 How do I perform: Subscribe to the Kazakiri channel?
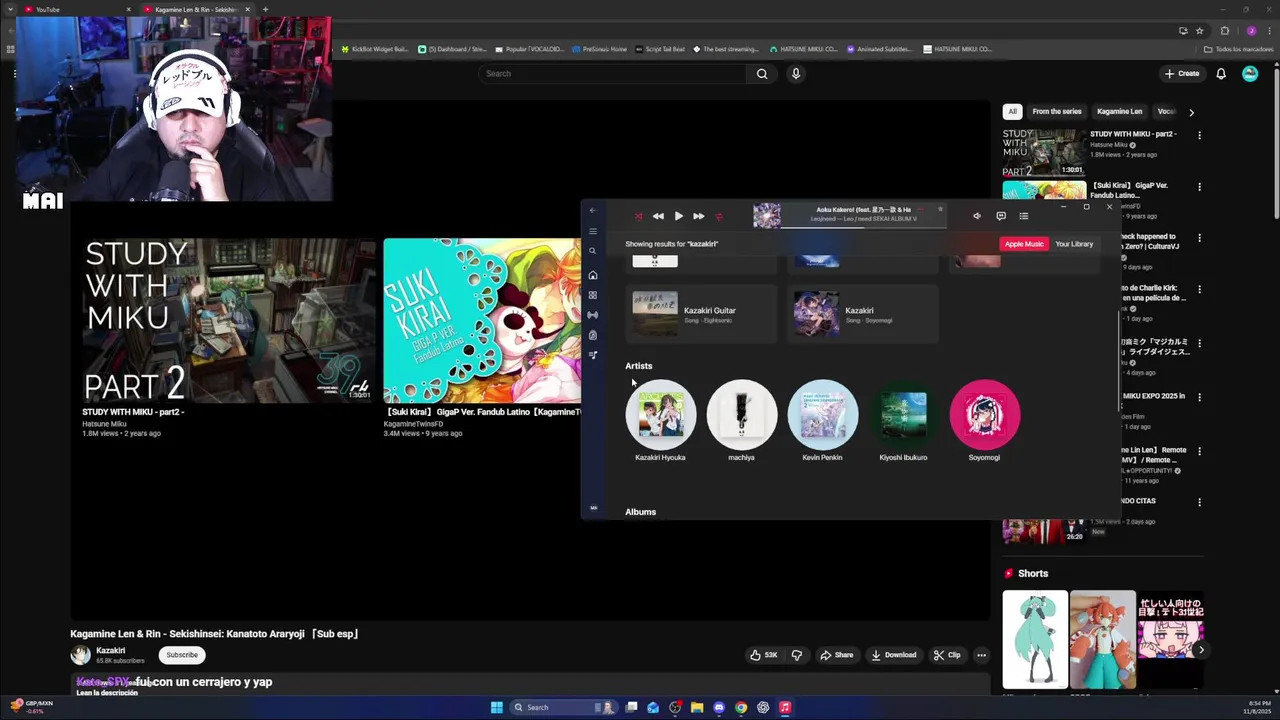[x=182, y=655]
